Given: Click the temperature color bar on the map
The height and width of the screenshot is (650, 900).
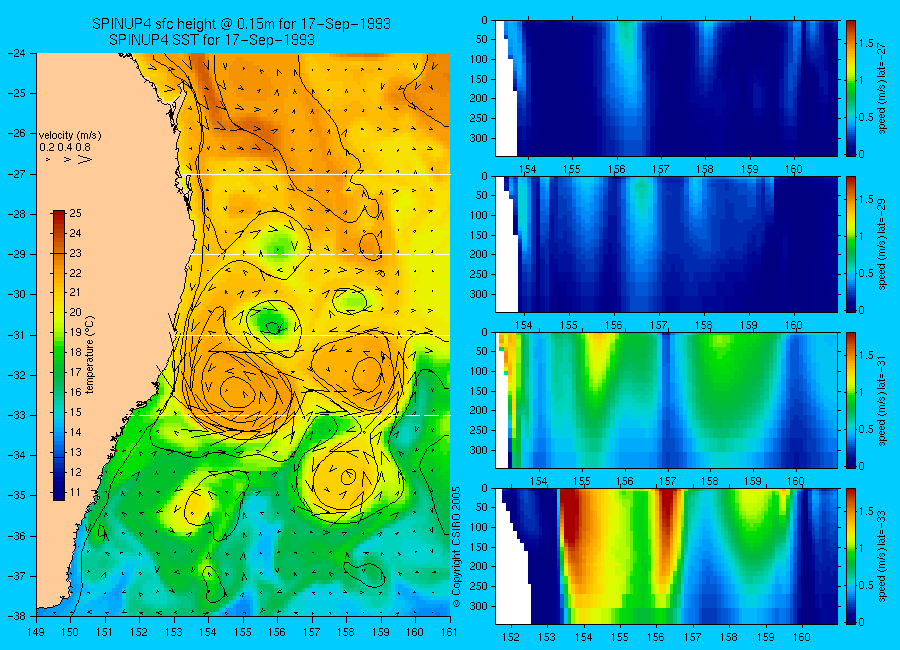Looking at the screenshot, I should point(59,355).
